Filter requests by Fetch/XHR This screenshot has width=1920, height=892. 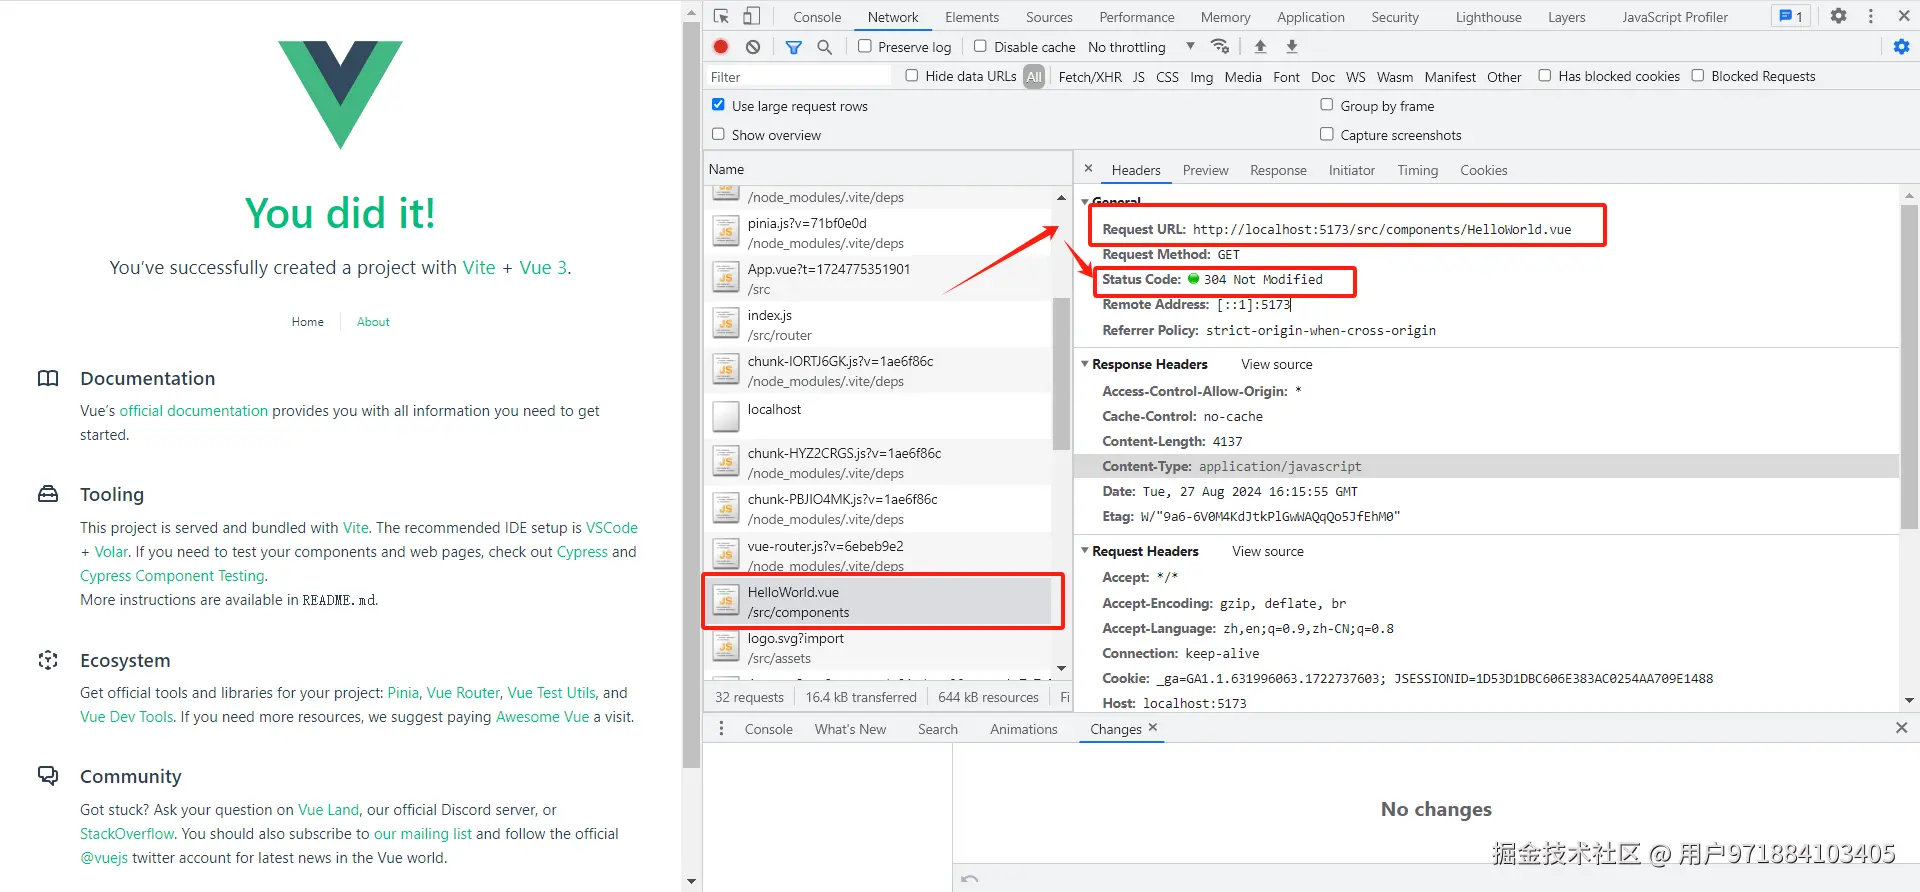pos(1090,77)
